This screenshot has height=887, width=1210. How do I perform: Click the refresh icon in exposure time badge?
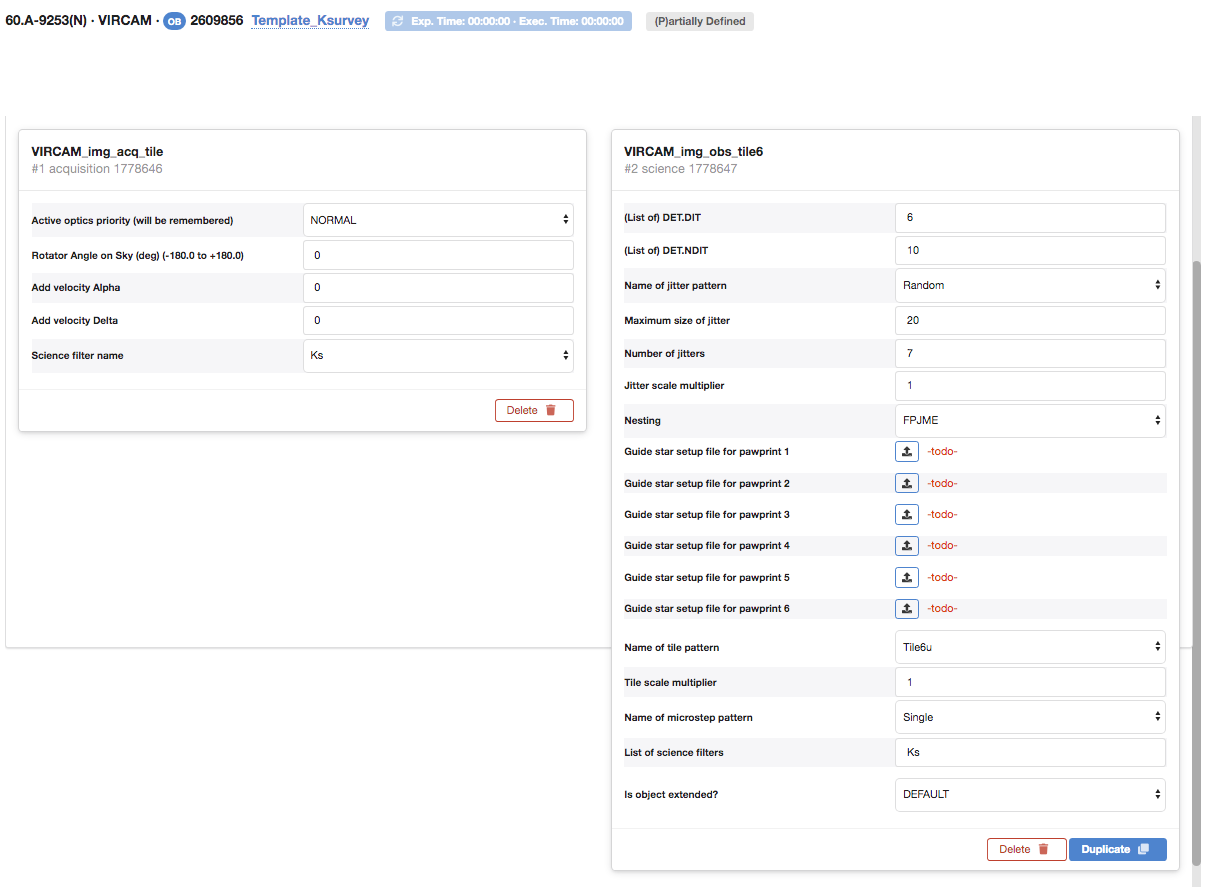[398, 21]
